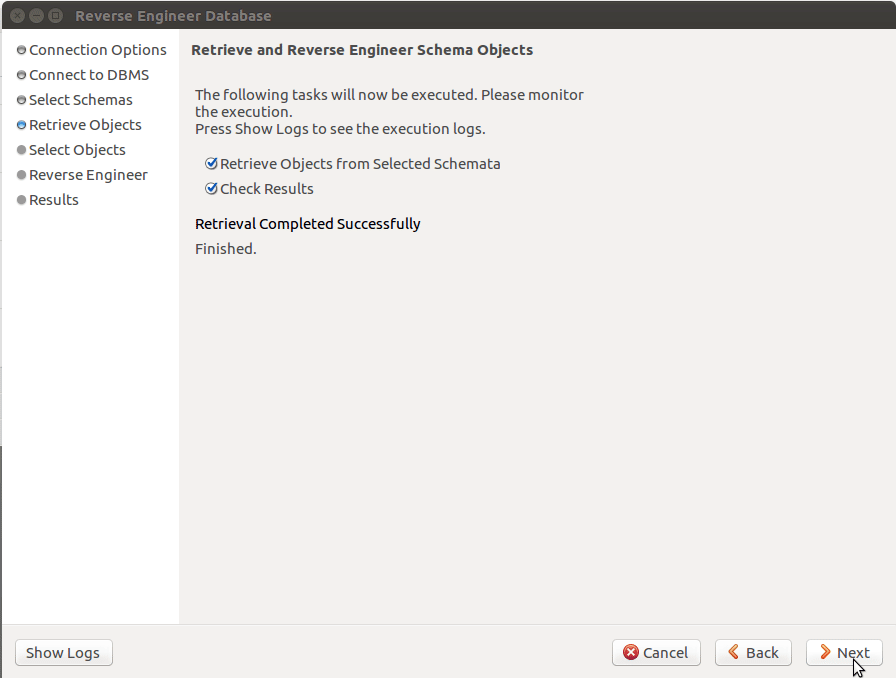Screen dimensions: 896x678
Task: Click the Select Schemas step bullet icon
Action: tap(21, 100)
